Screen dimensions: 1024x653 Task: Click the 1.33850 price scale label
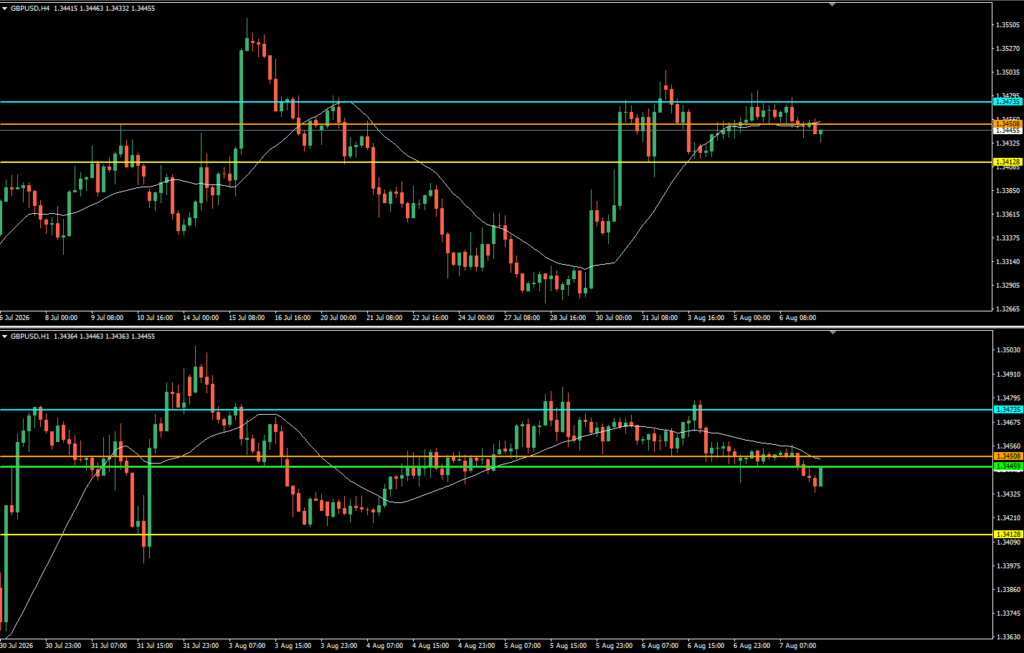pos(1008,191)
